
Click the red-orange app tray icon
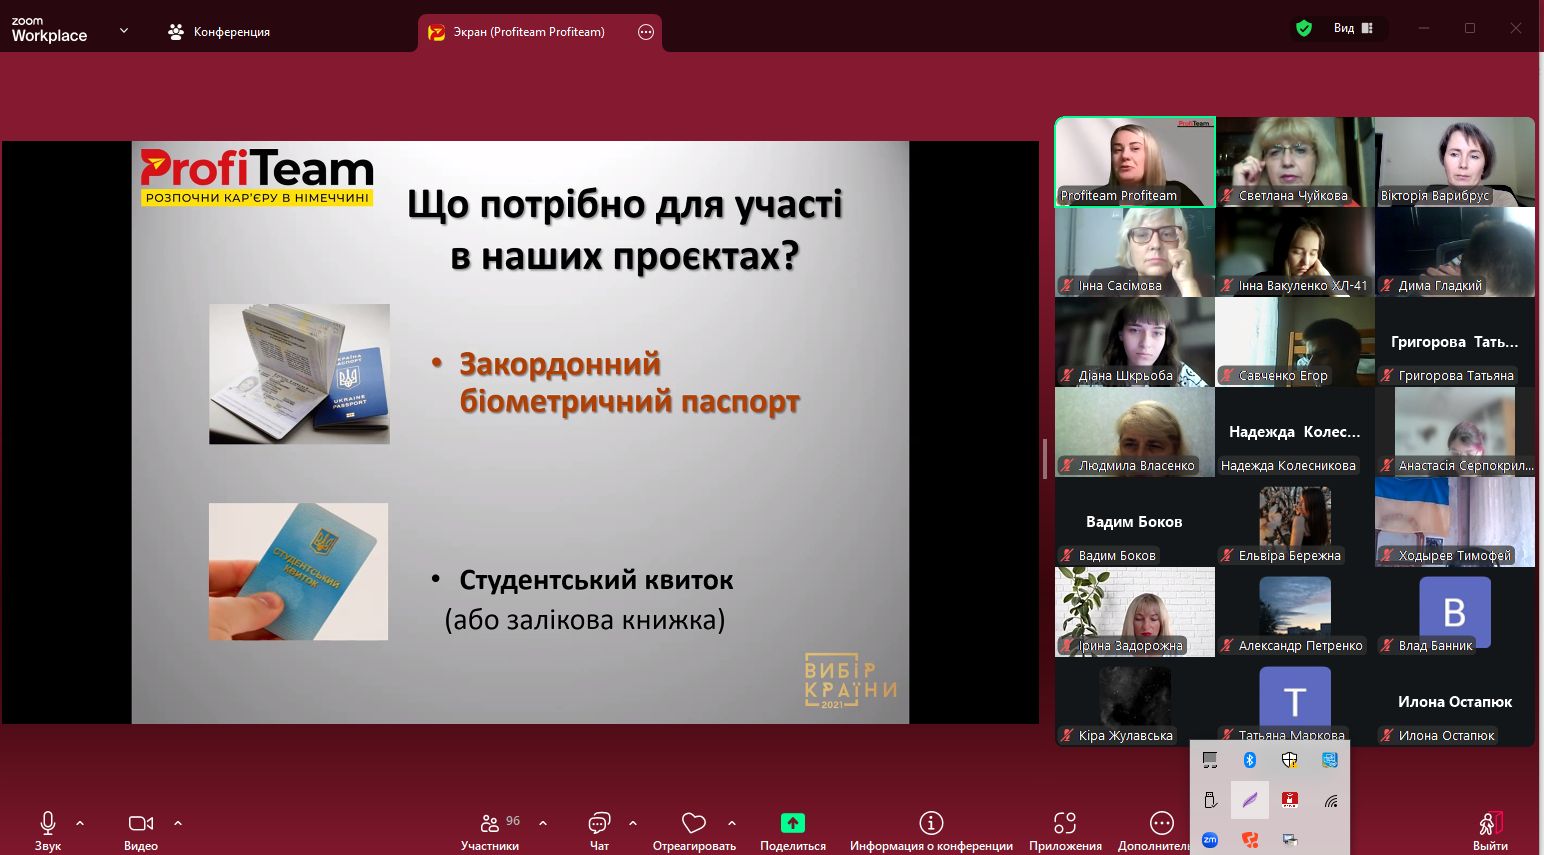click(1250, 840)
